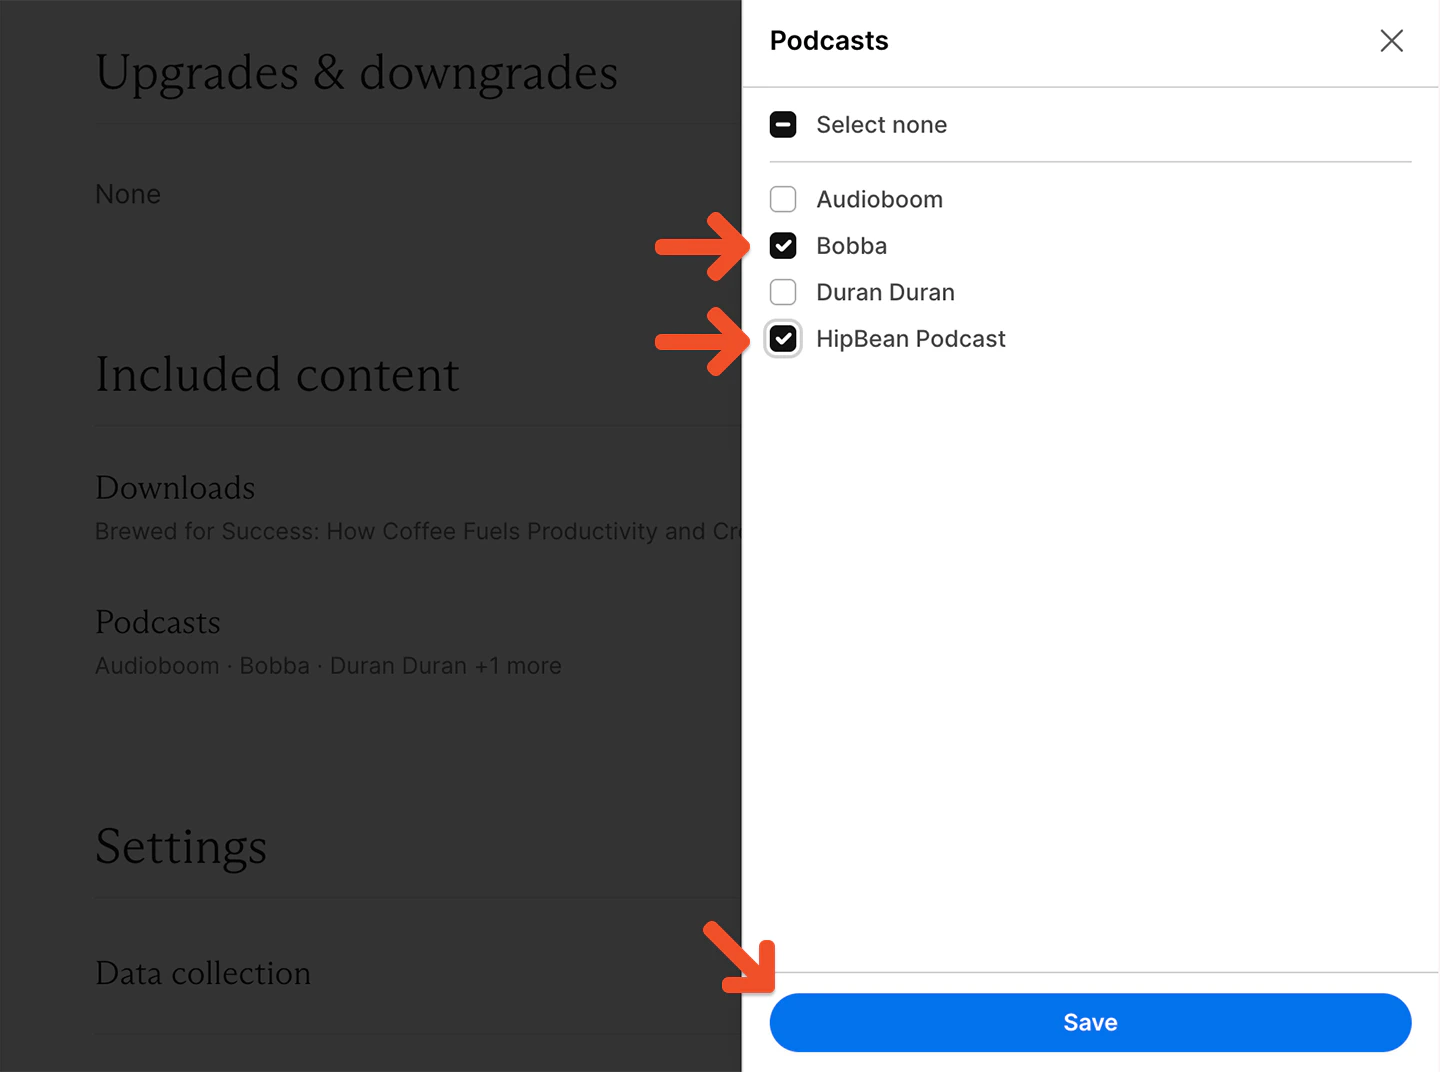Click the X icon in the panel header

coord(1391,41)
